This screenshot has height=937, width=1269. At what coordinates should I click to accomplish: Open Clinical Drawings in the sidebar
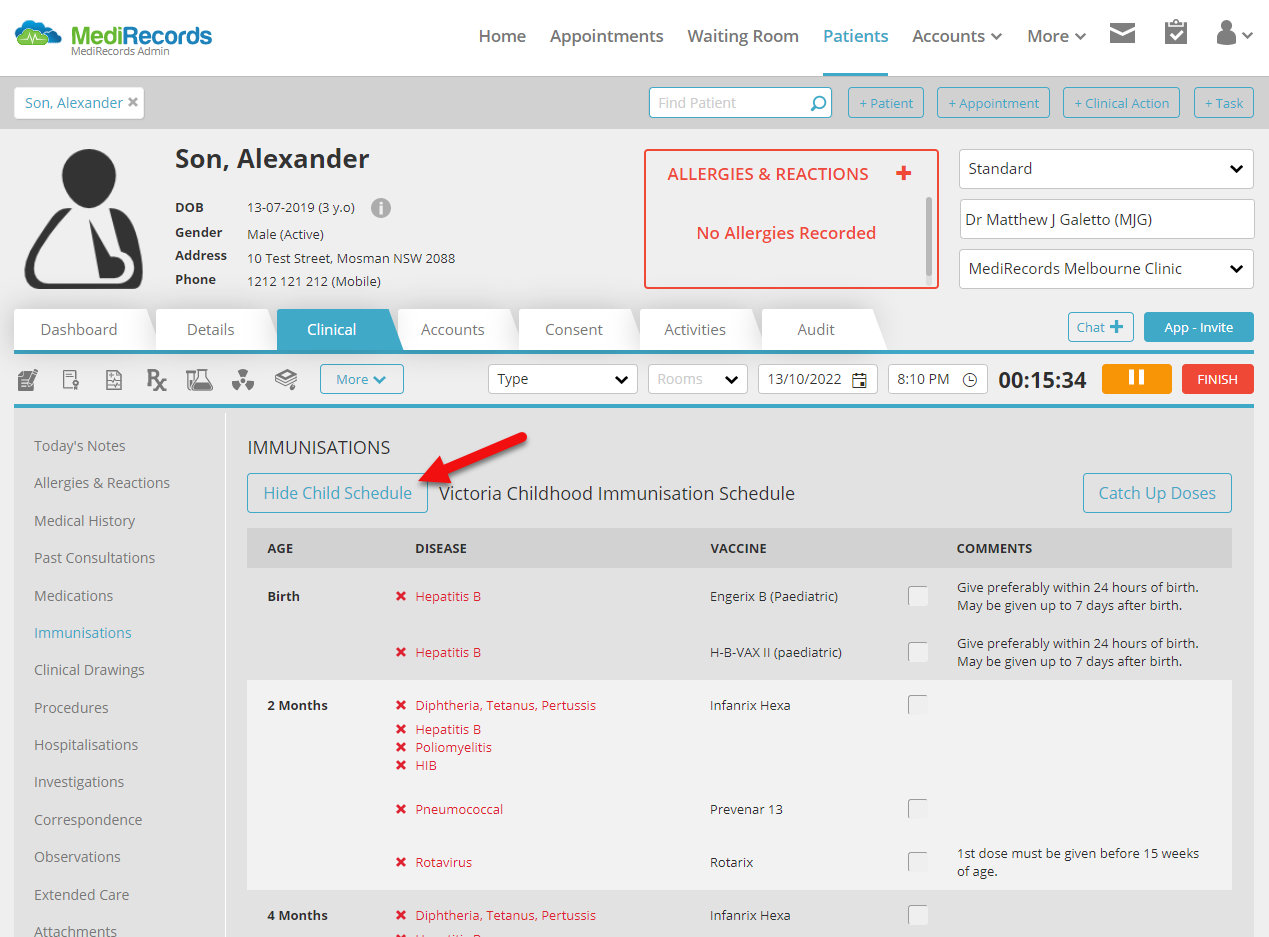point(89,670)
